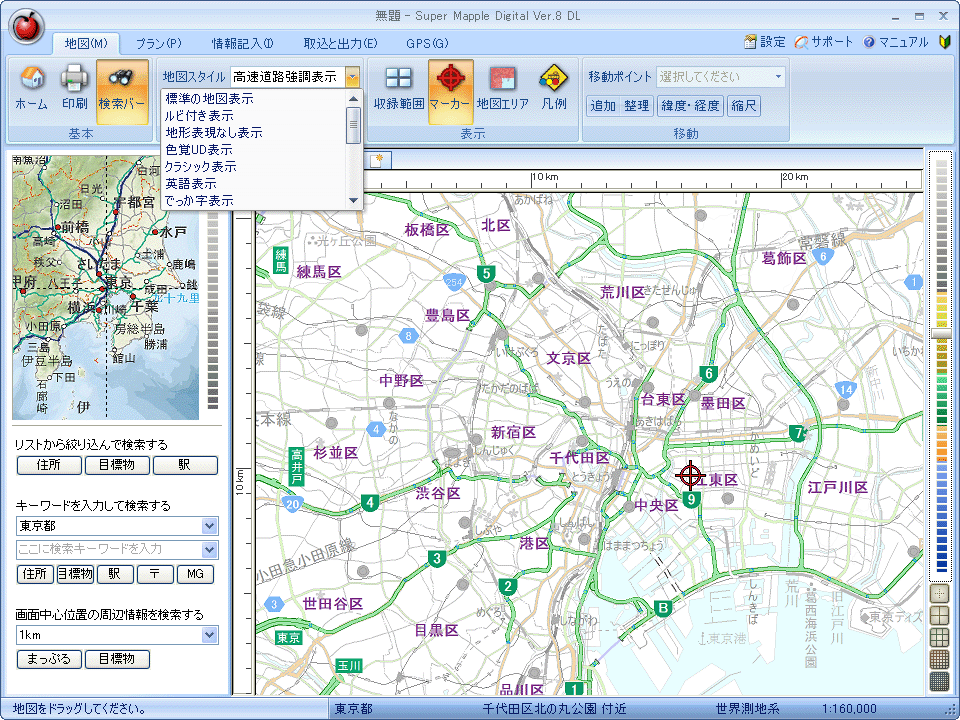
Task: Select the 2x2 grid scale icon
Action: (939, 615)
